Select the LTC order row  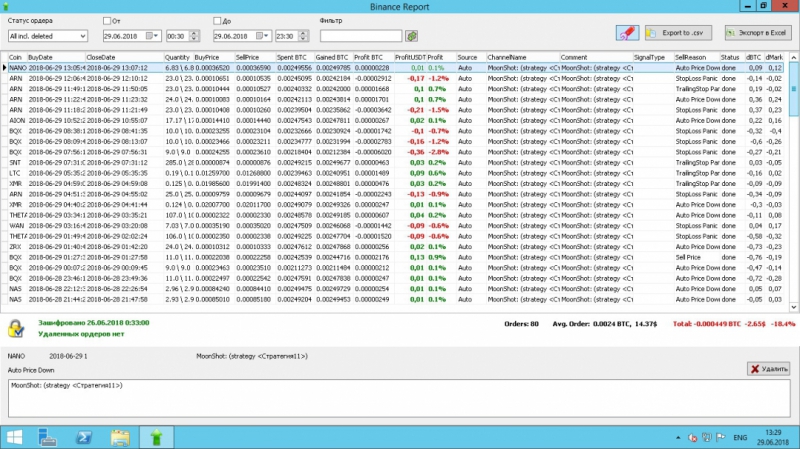point(395,173)
